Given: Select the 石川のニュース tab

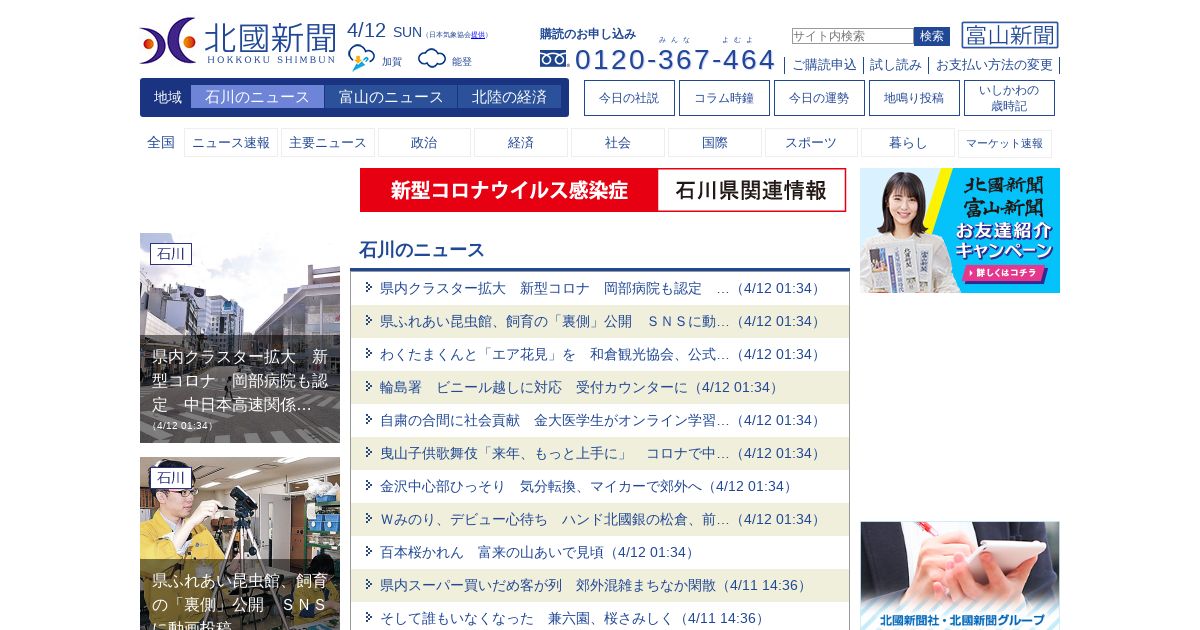Looking at the screenshot, I should point(257,97).
